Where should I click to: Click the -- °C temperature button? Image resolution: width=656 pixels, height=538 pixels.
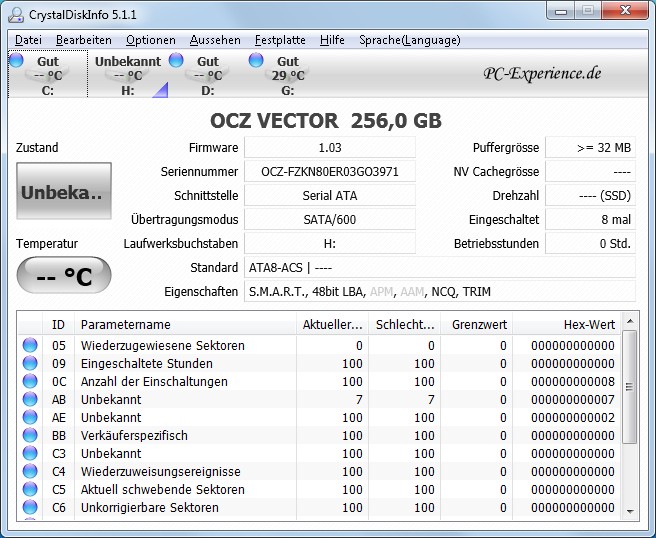tap(64, 275)
